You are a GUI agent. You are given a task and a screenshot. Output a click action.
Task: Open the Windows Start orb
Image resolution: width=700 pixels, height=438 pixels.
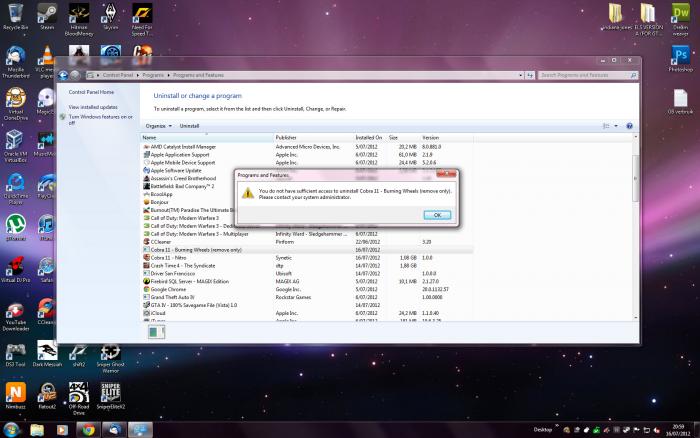click(11, 430)
